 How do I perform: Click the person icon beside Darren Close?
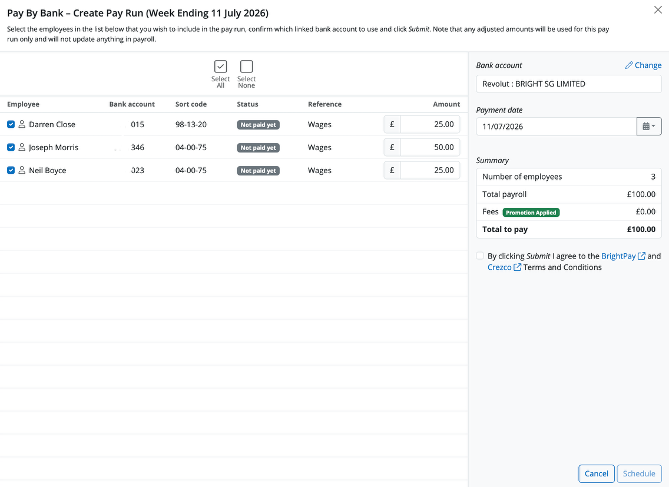pos(22,124)
